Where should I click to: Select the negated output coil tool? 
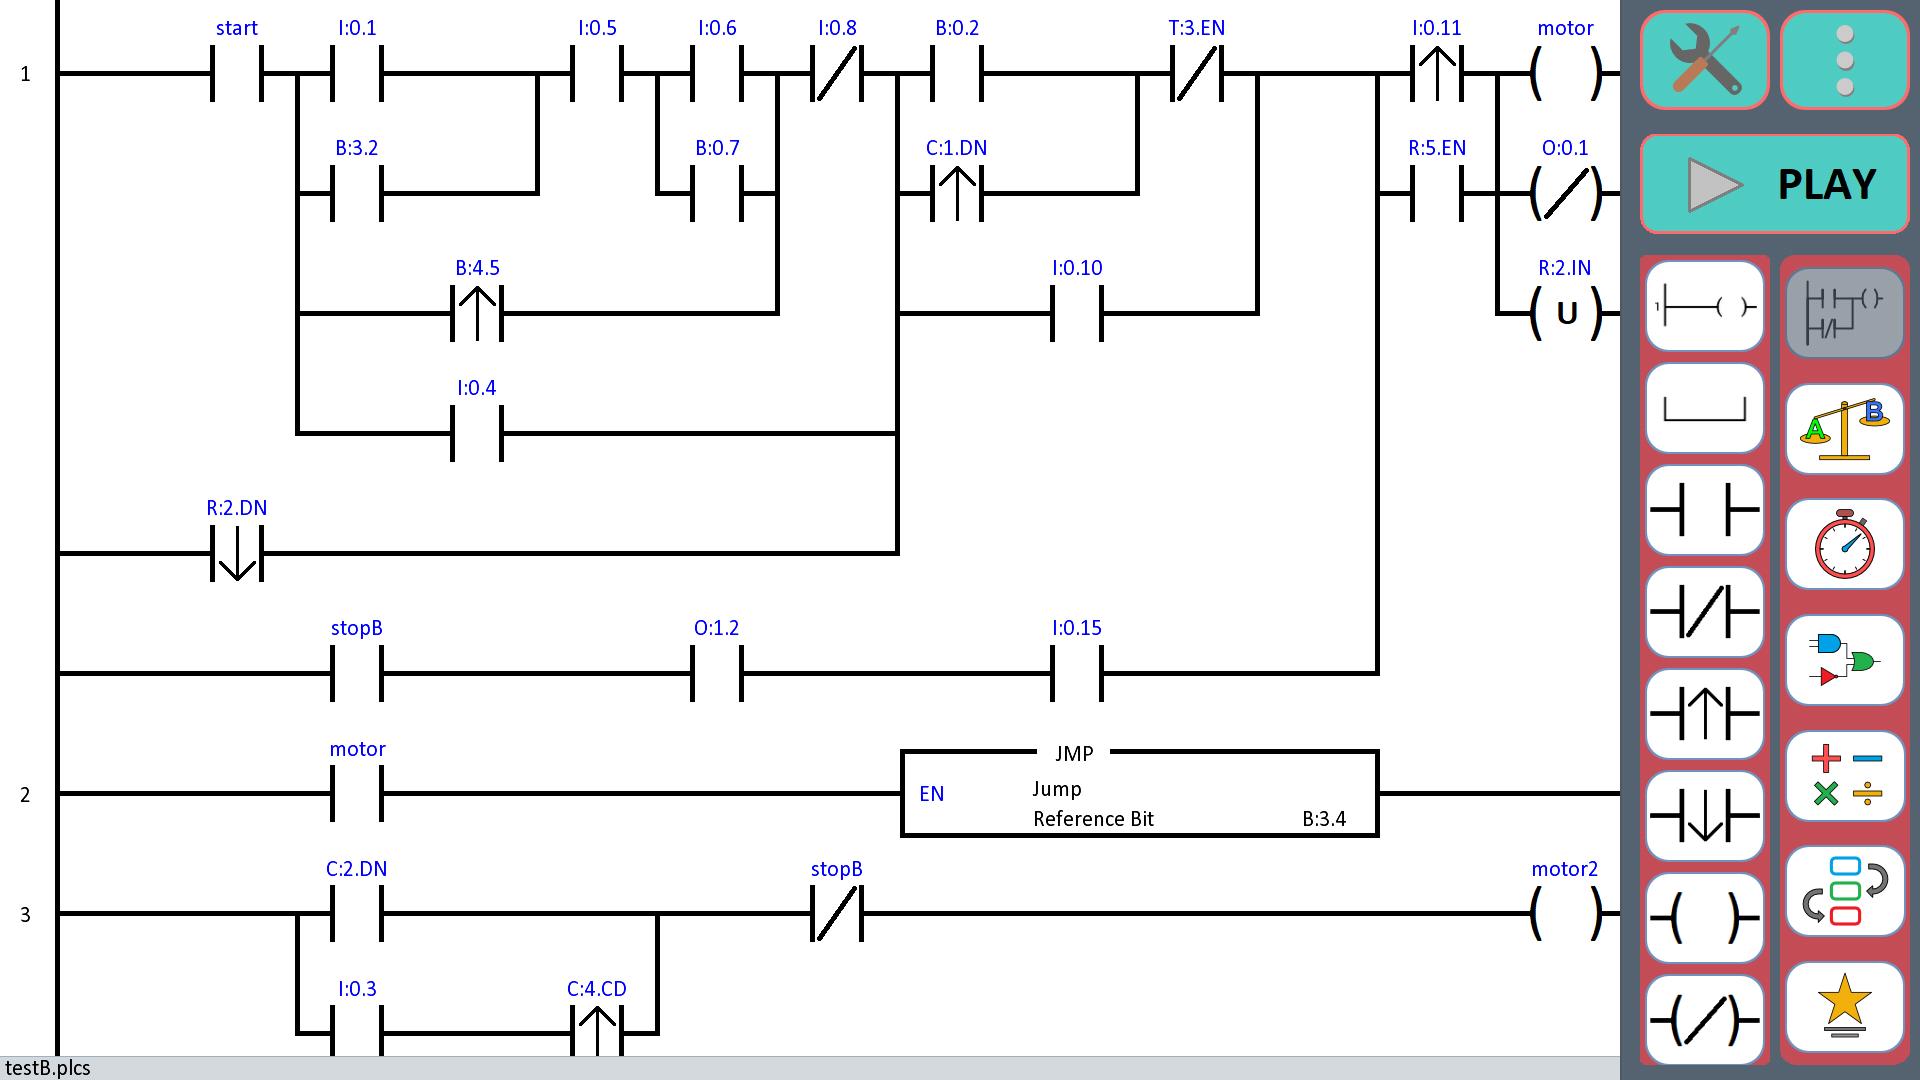point(1704,1020)
